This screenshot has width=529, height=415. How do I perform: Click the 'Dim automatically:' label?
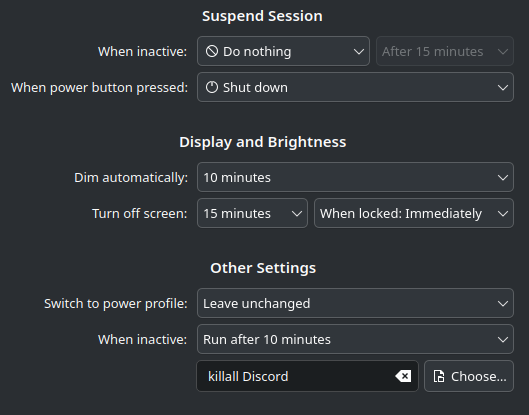[131, 178]
